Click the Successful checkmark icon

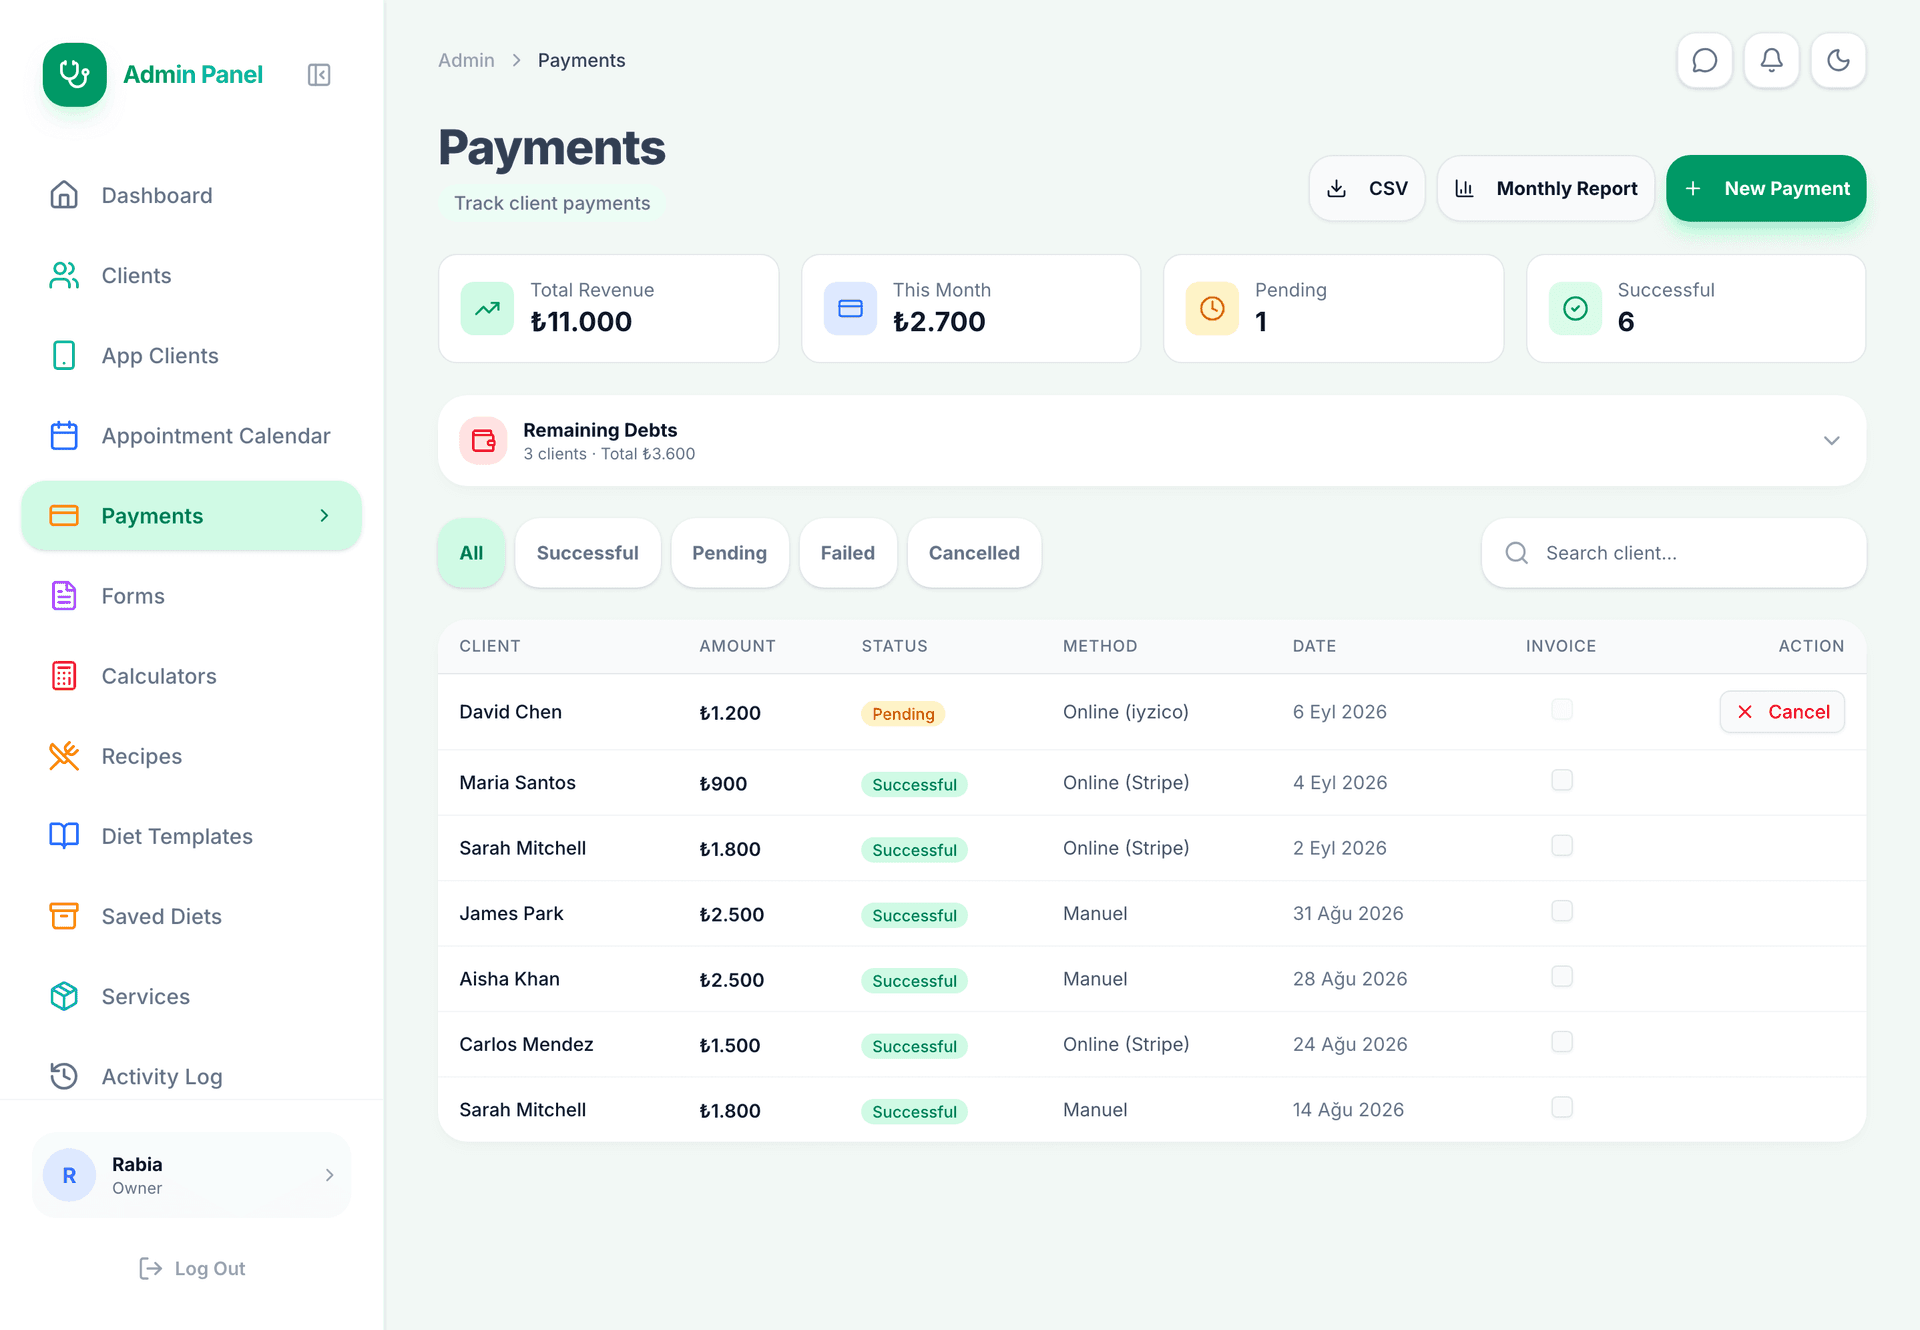1575,308
